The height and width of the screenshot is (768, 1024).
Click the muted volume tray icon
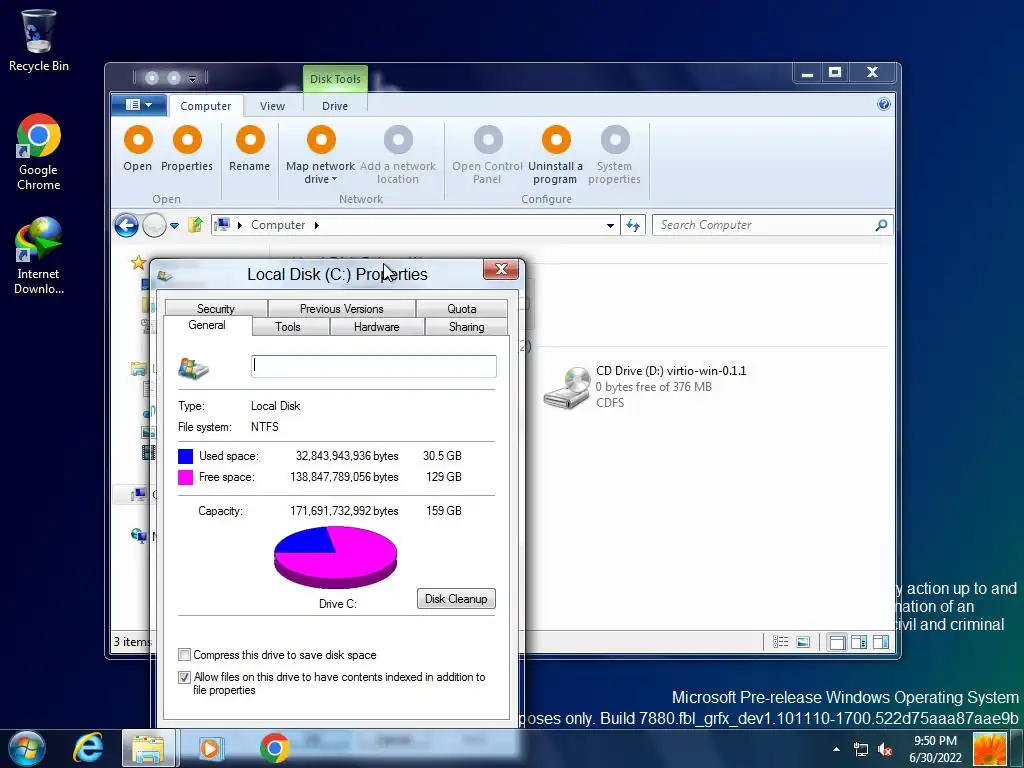pyautogui.click(x=885, y=750)
